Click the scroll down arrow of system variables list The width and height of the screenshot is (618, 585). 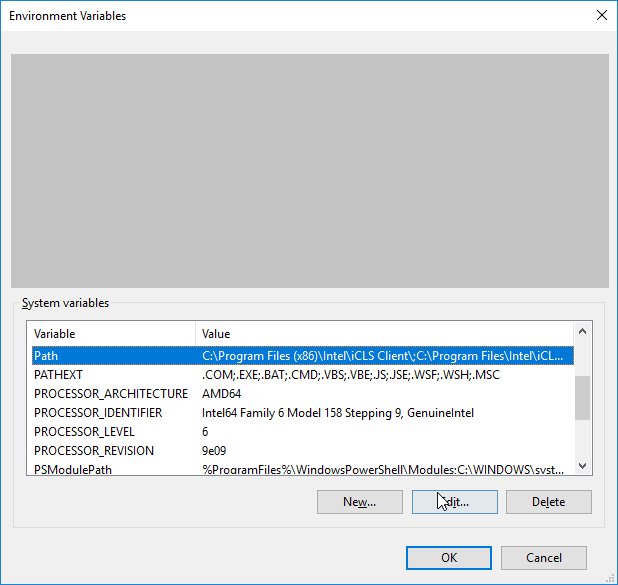click(x=583, y=466)
